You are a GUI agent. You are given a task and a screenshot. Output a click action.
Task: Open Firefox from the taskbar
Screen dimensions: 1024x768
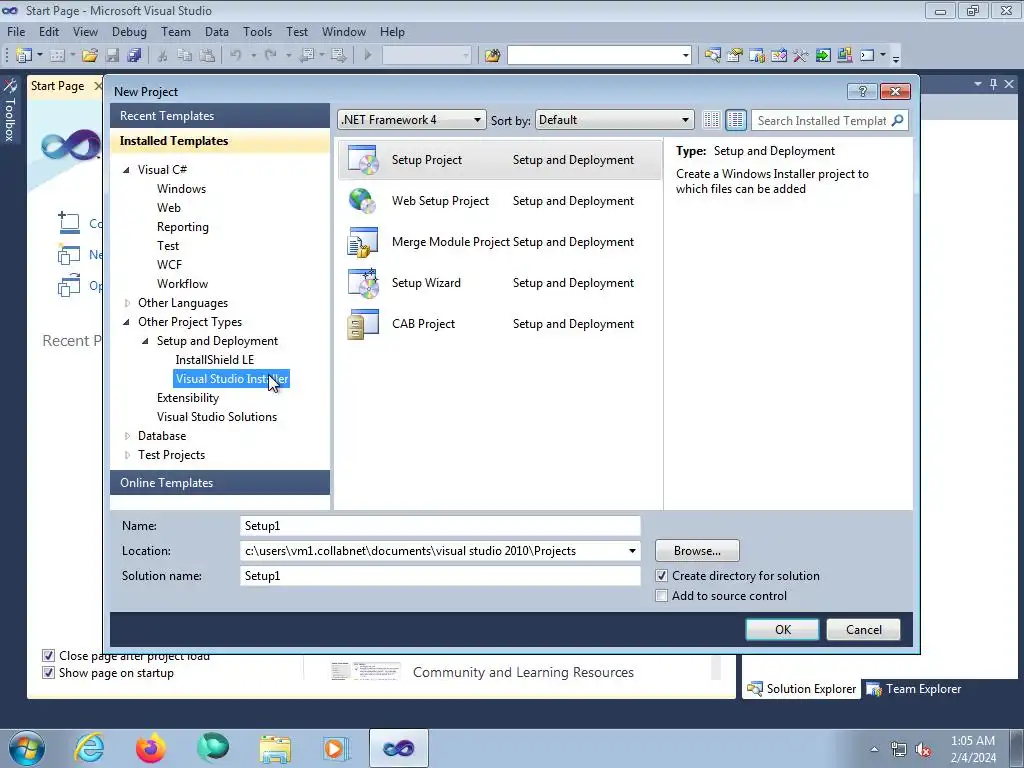pos(151,748)
